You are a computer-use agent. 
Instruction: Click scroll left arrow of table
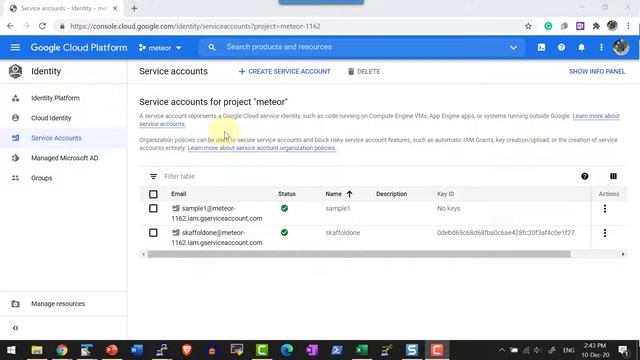[x=143, y=254]
